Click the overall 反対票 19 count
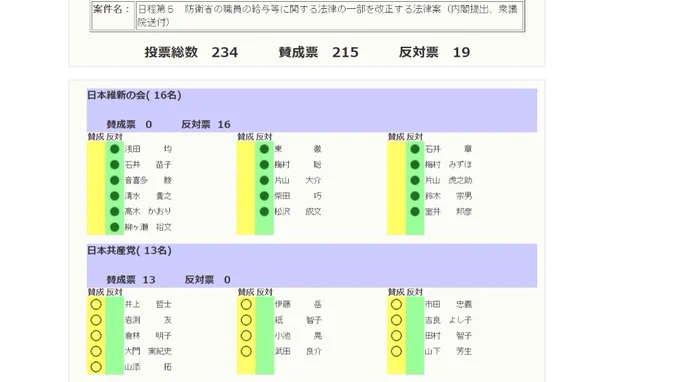This screenshot has width=680, height=382. tap(434, 52)
